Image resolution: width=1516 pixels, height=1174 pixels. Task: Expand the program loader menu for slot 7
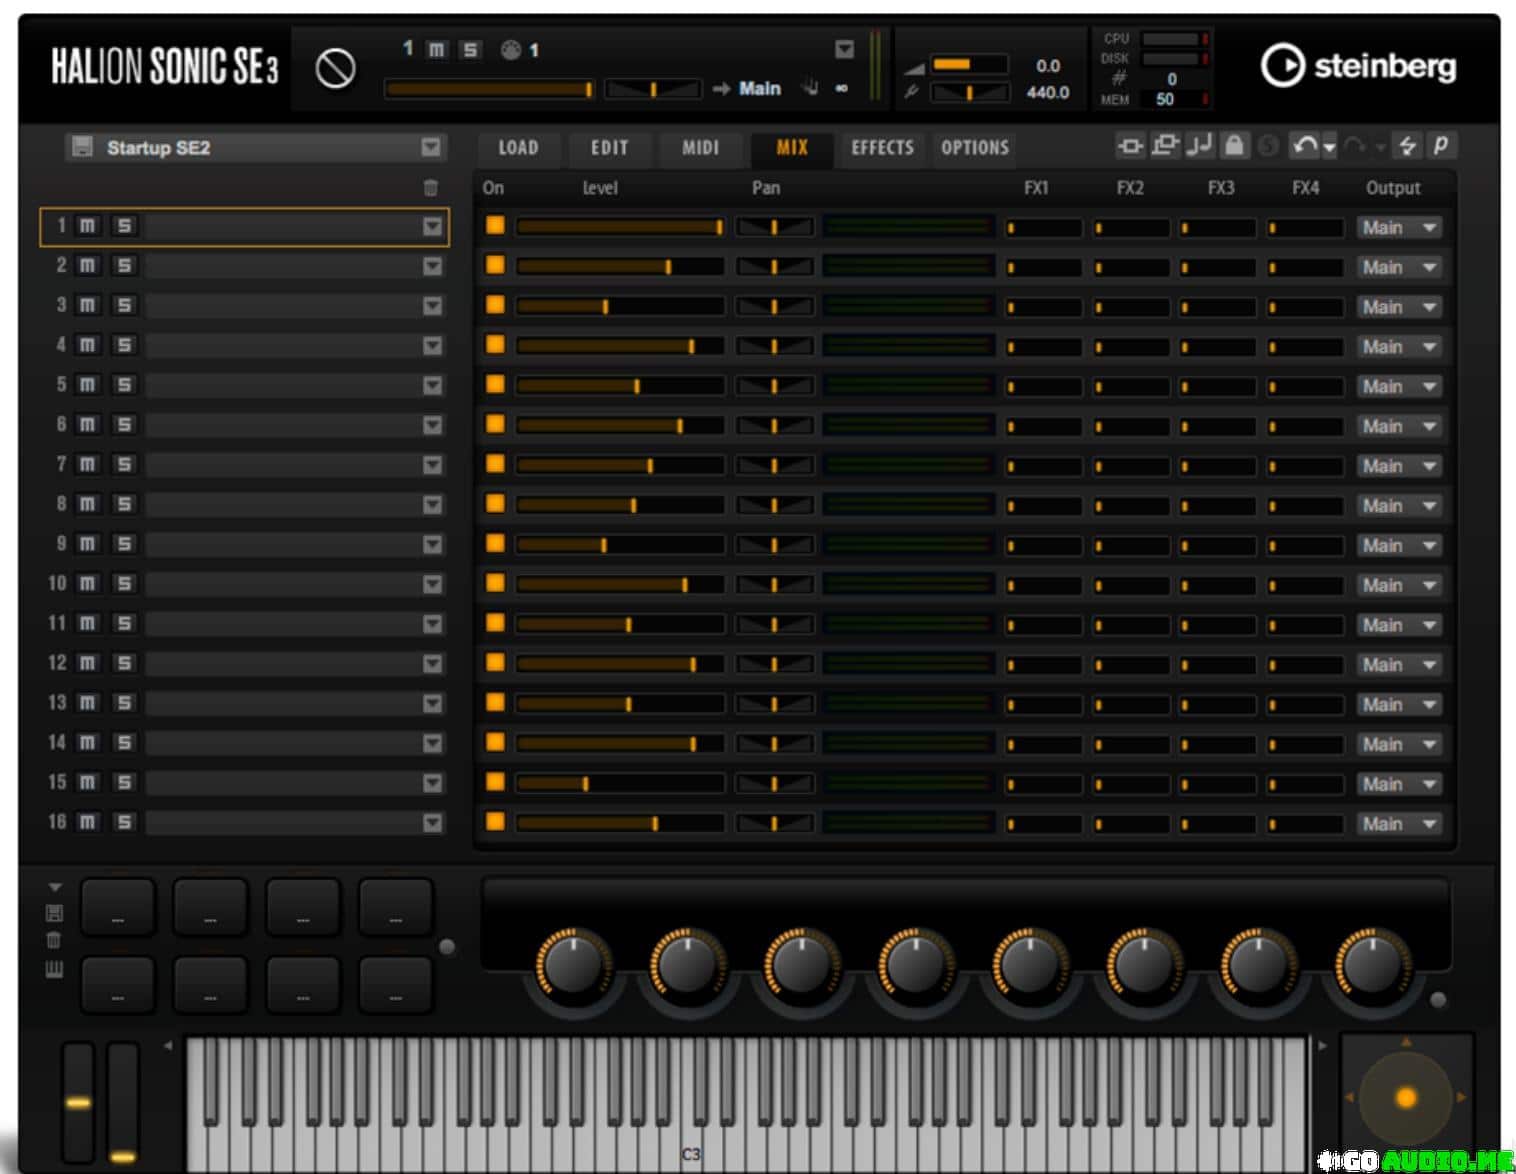(x=432, y=465)
